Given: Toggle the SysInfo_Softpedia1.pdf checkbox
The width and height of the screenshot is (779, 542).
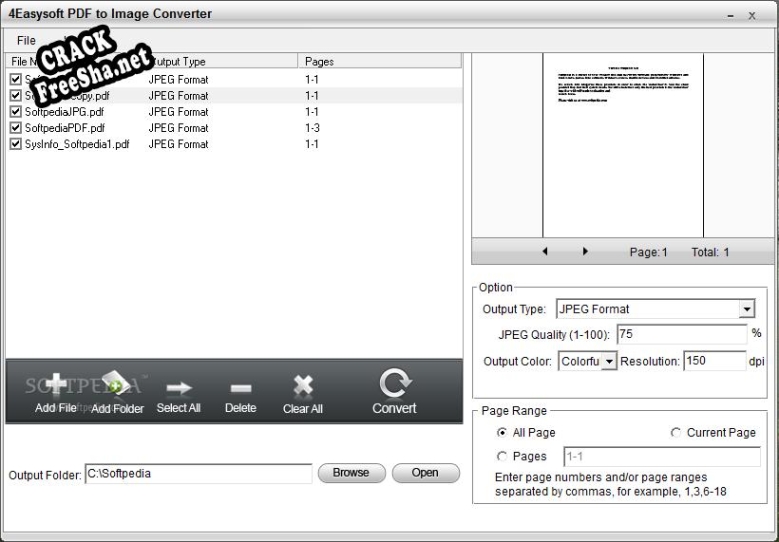Looking at the screenshot, I should pos(15,144).
